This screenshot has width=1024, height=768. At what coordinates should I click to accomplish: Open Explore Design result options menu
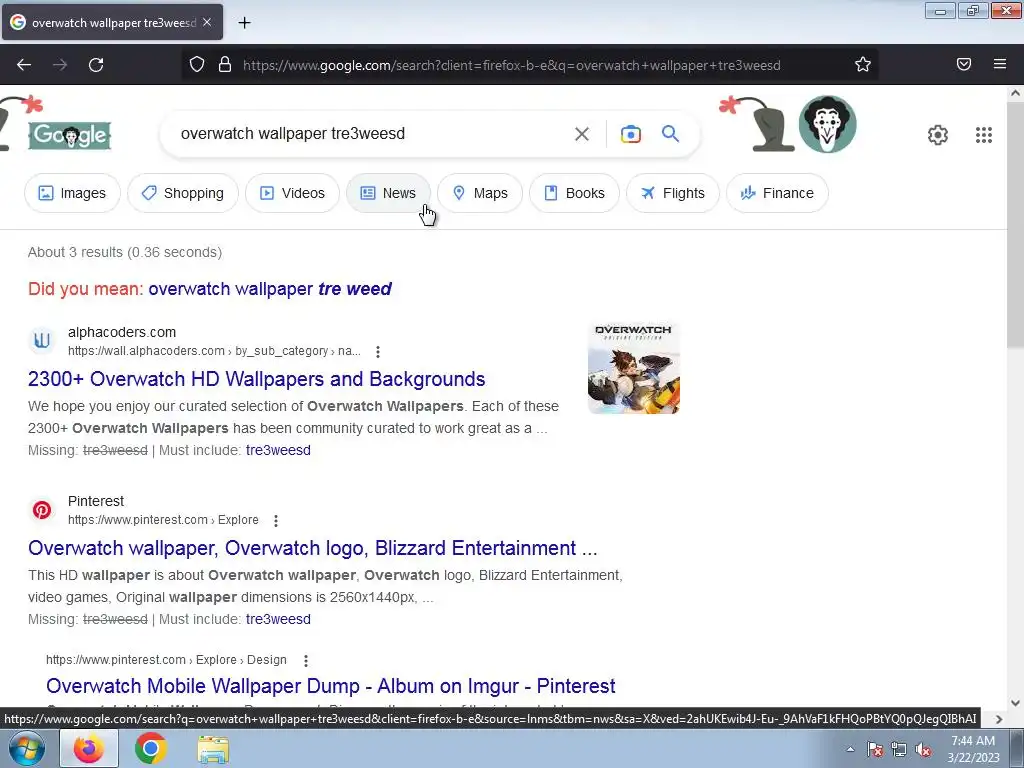(306, 660)
